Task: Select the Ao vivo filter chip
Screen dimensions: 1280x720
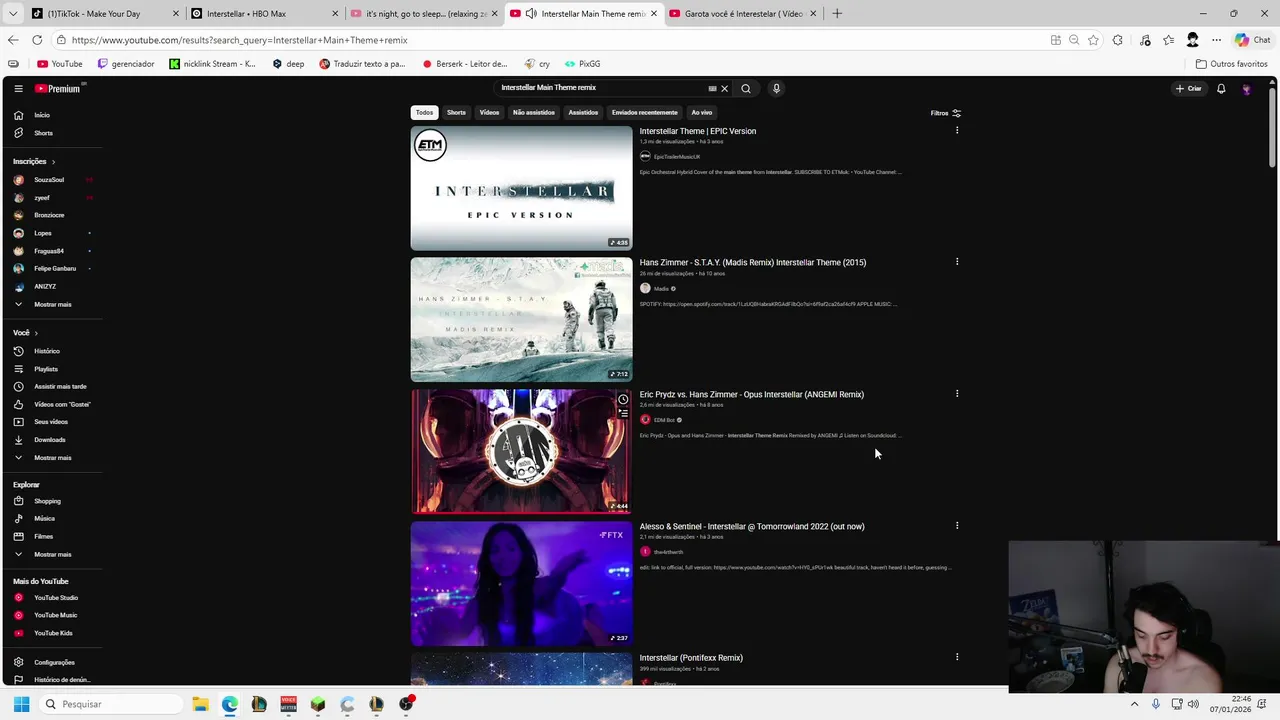Action: pos(702,113)
